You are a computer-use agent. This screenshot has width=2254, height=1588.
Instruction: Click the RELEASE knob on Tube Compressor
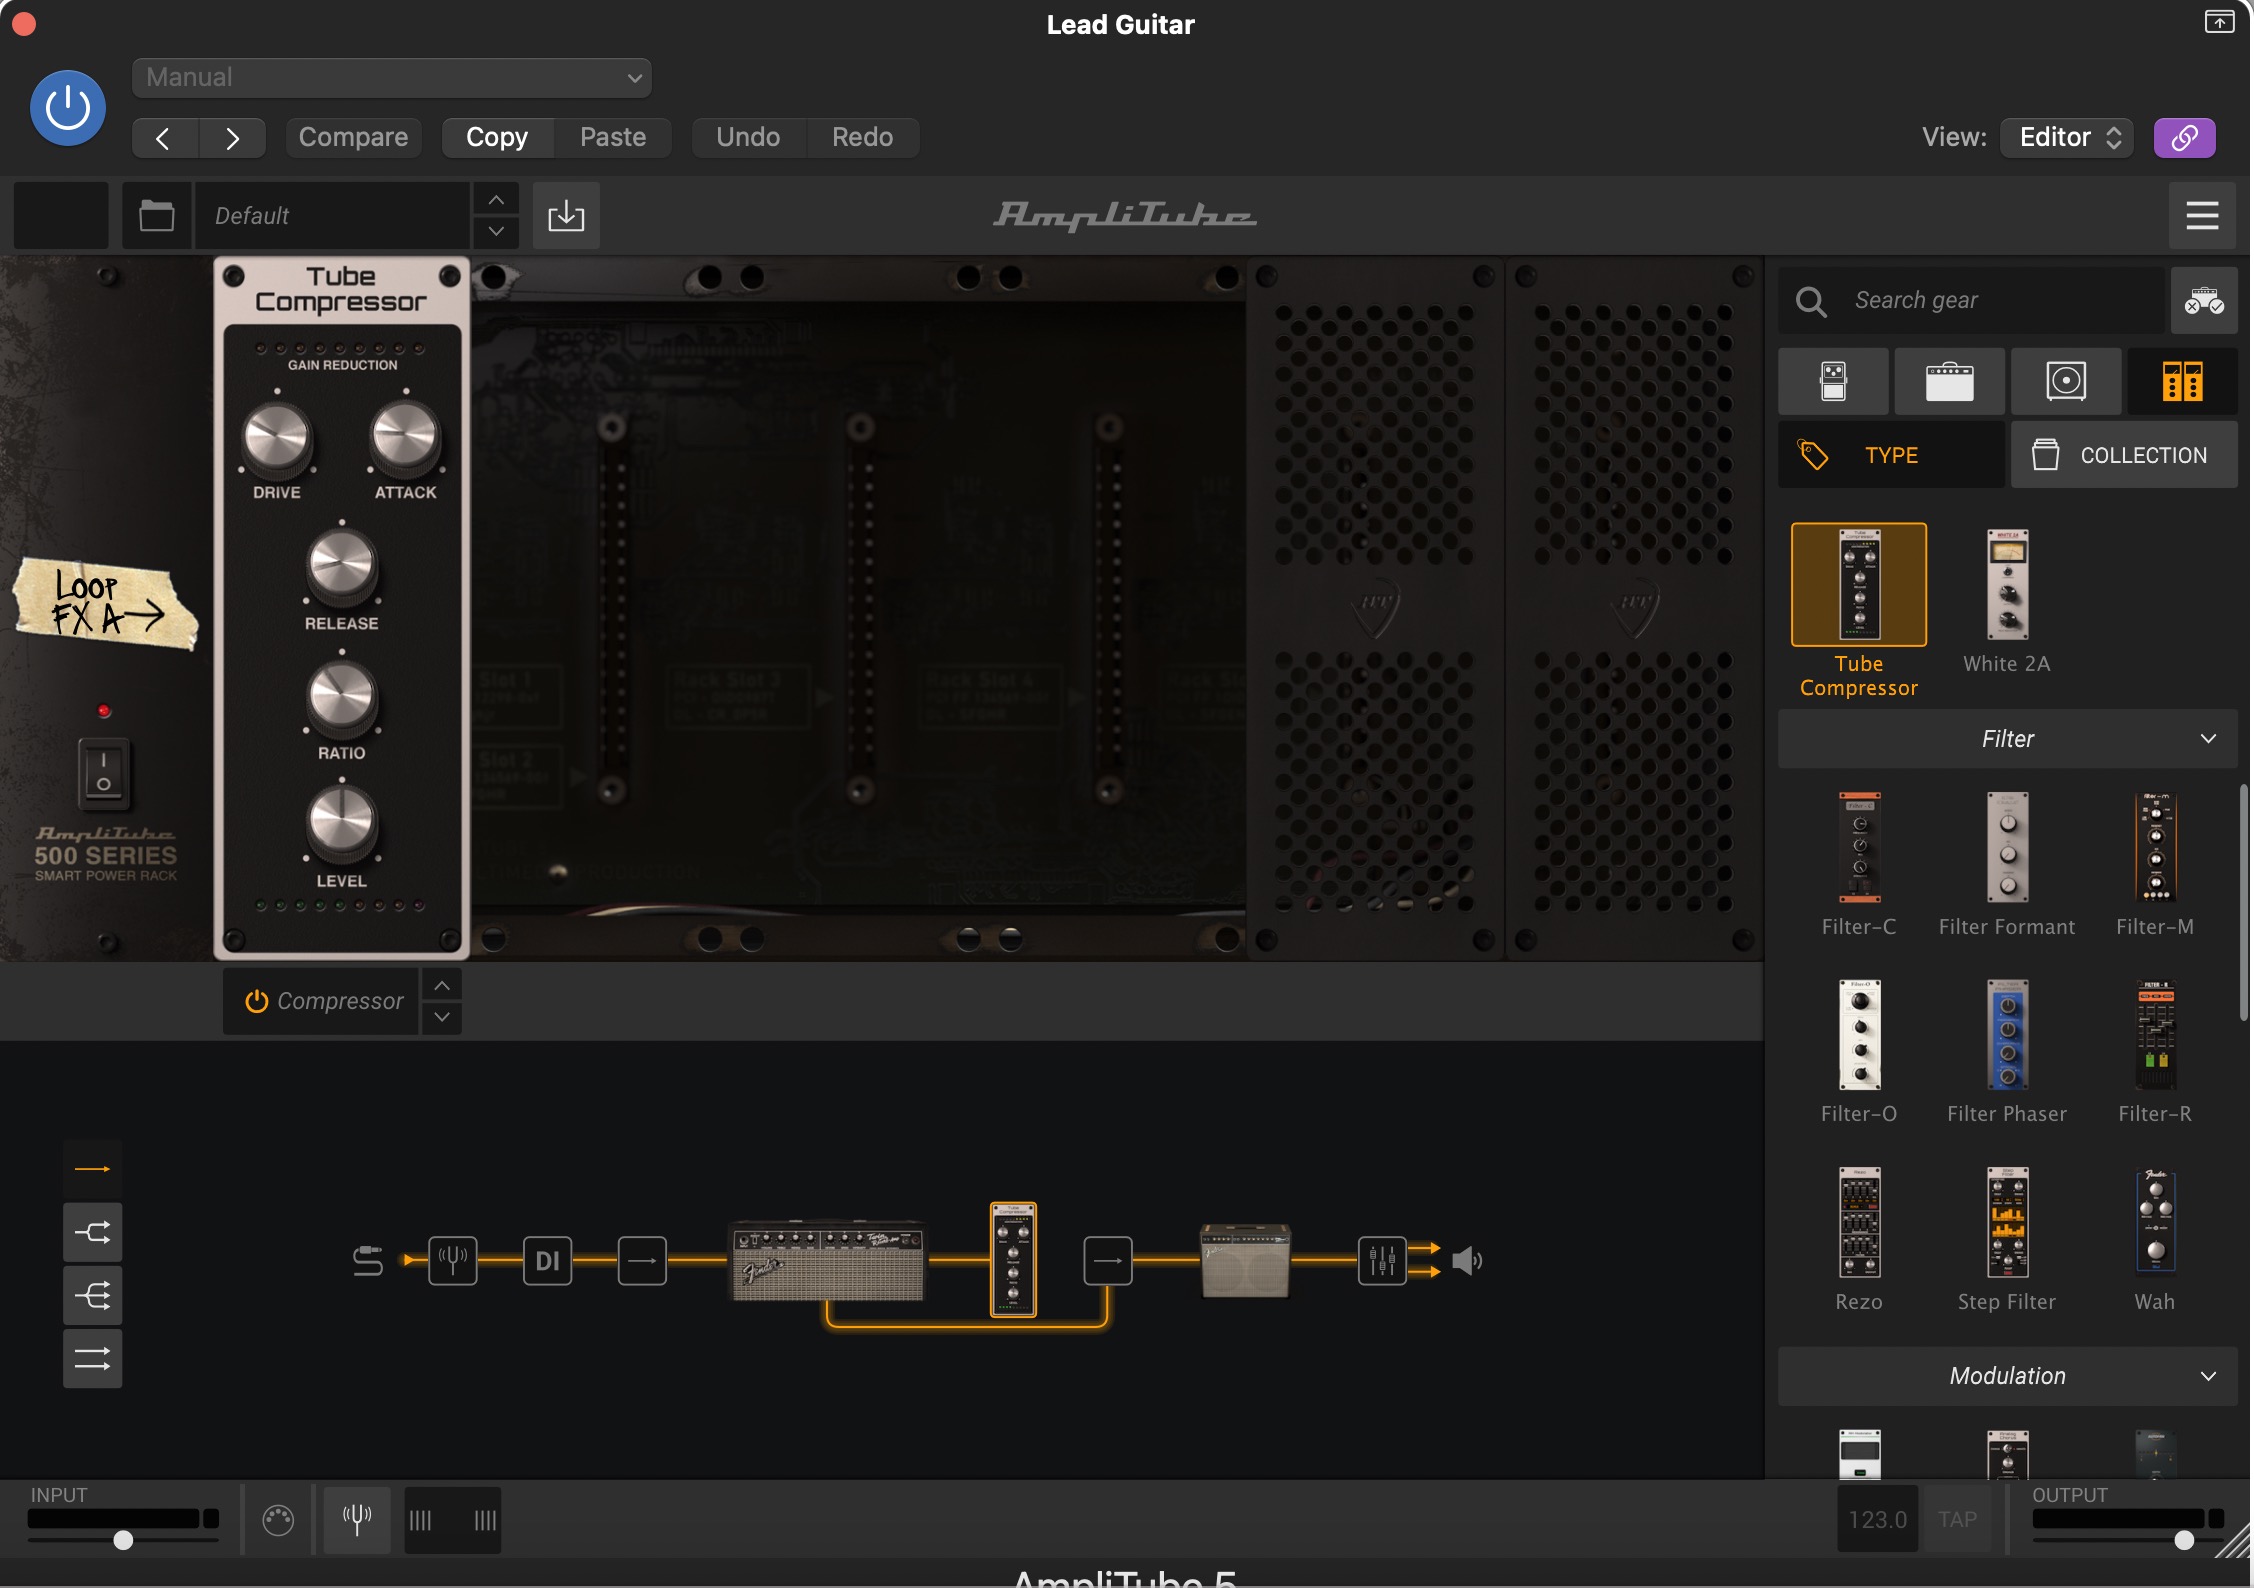click(341, 566)
